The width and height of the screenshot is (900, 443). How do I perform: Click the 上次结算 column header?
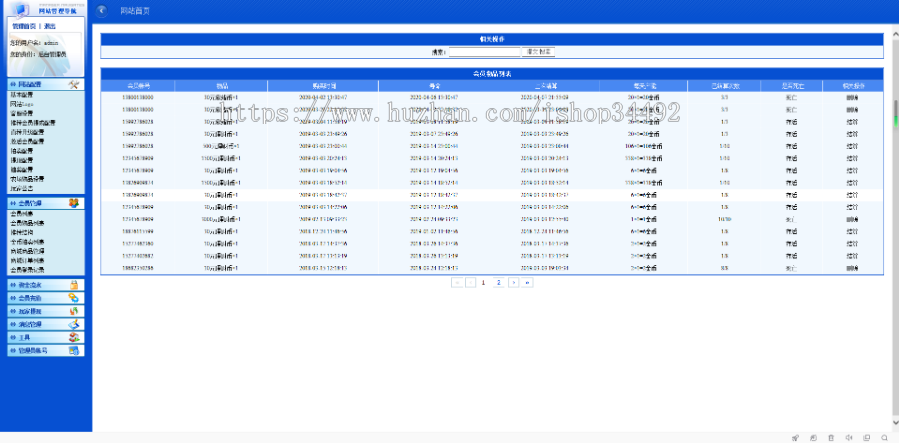(544, 86)
